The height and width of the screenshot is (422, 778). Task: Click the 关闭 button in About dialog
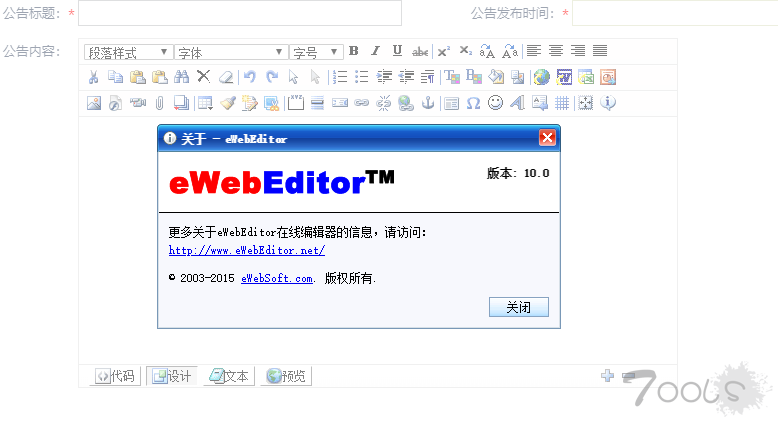click(519, 307)
